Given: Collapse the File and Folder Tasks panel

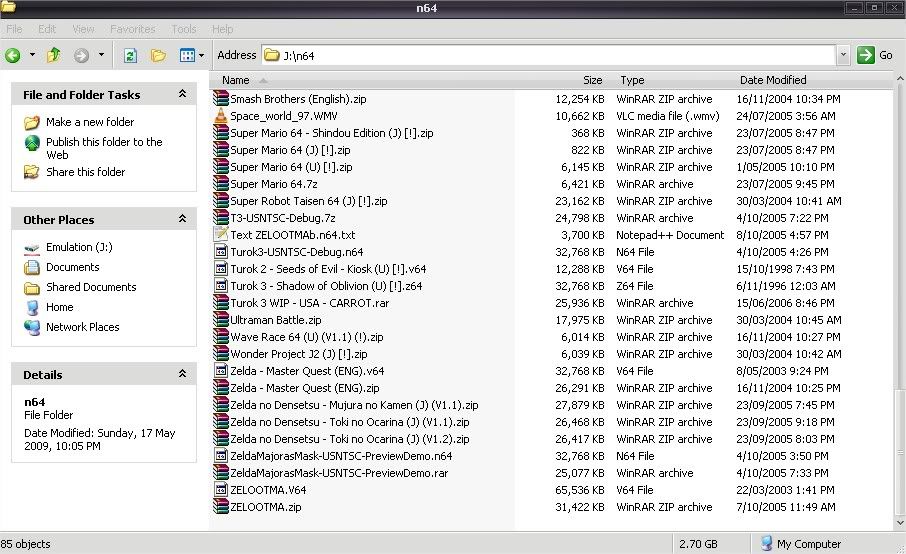Looking at the screenshot, I should coord(183,94).
